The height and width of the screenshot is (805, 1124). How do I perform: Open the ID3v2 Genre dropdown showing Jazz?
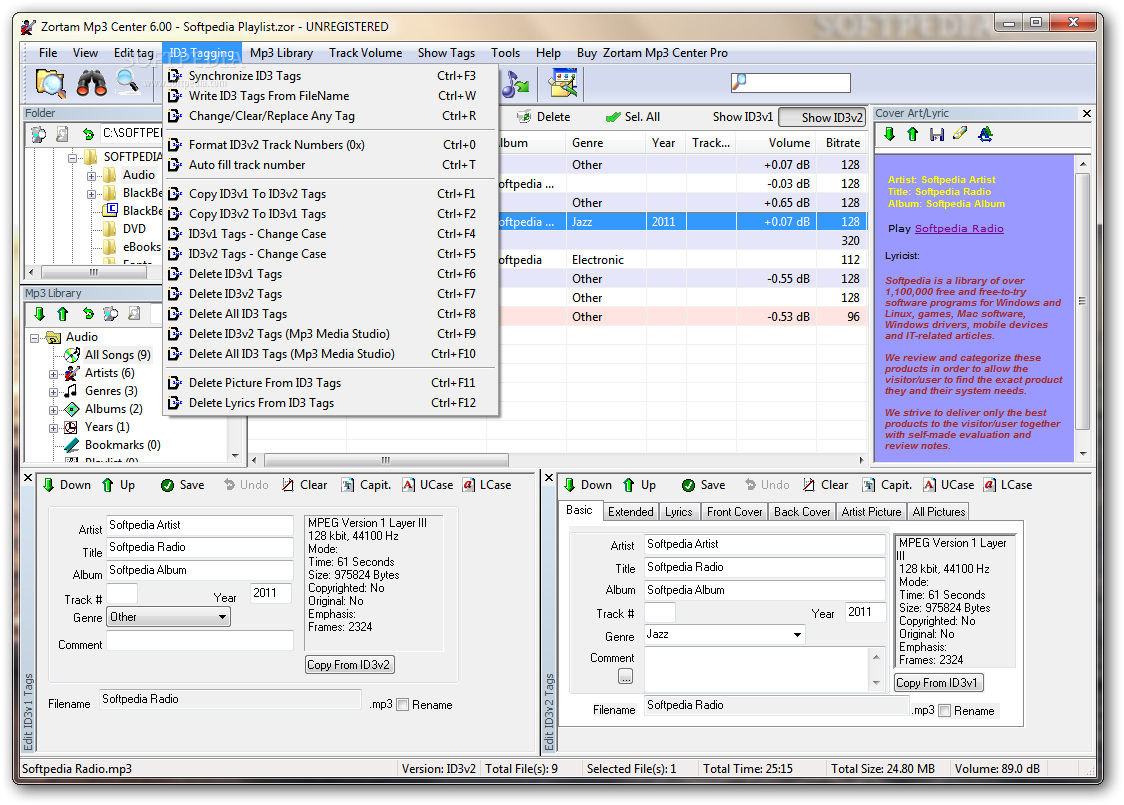coord(724,634)
